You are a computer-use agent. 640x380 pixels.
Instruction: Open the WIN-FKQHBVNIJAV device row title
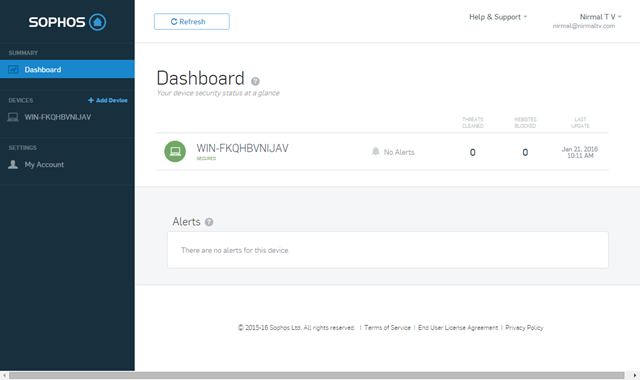coord(242,148)
